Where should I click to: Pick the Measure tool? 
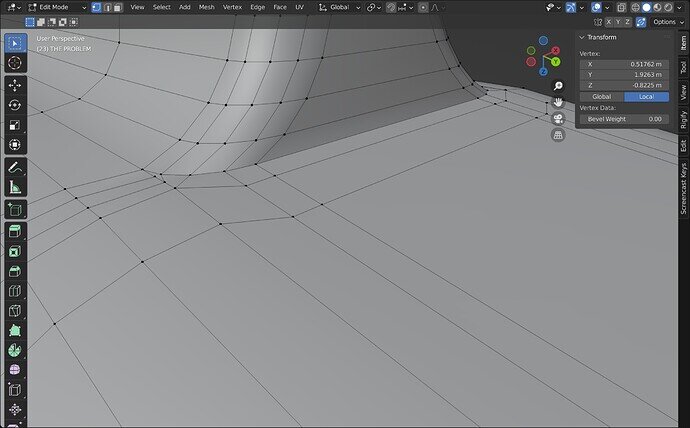pos(15,187)
